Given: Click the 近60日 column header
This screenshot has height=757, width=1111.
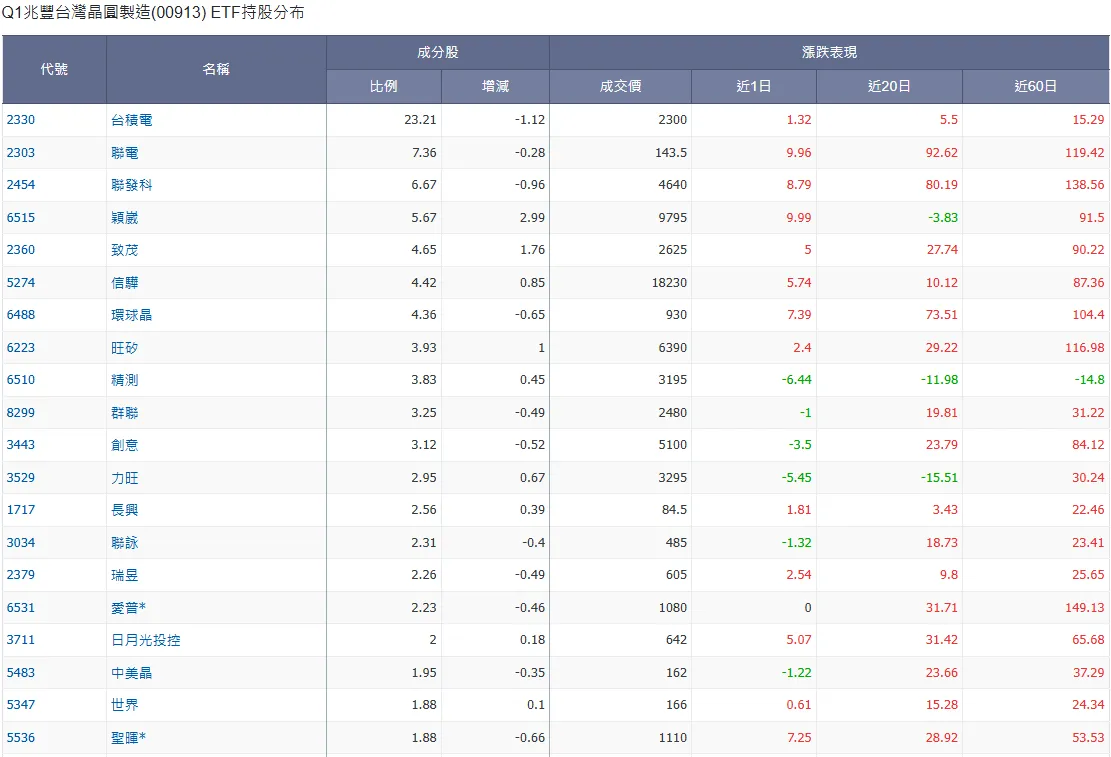Looking at the screenshot, I should (1036, 86).
